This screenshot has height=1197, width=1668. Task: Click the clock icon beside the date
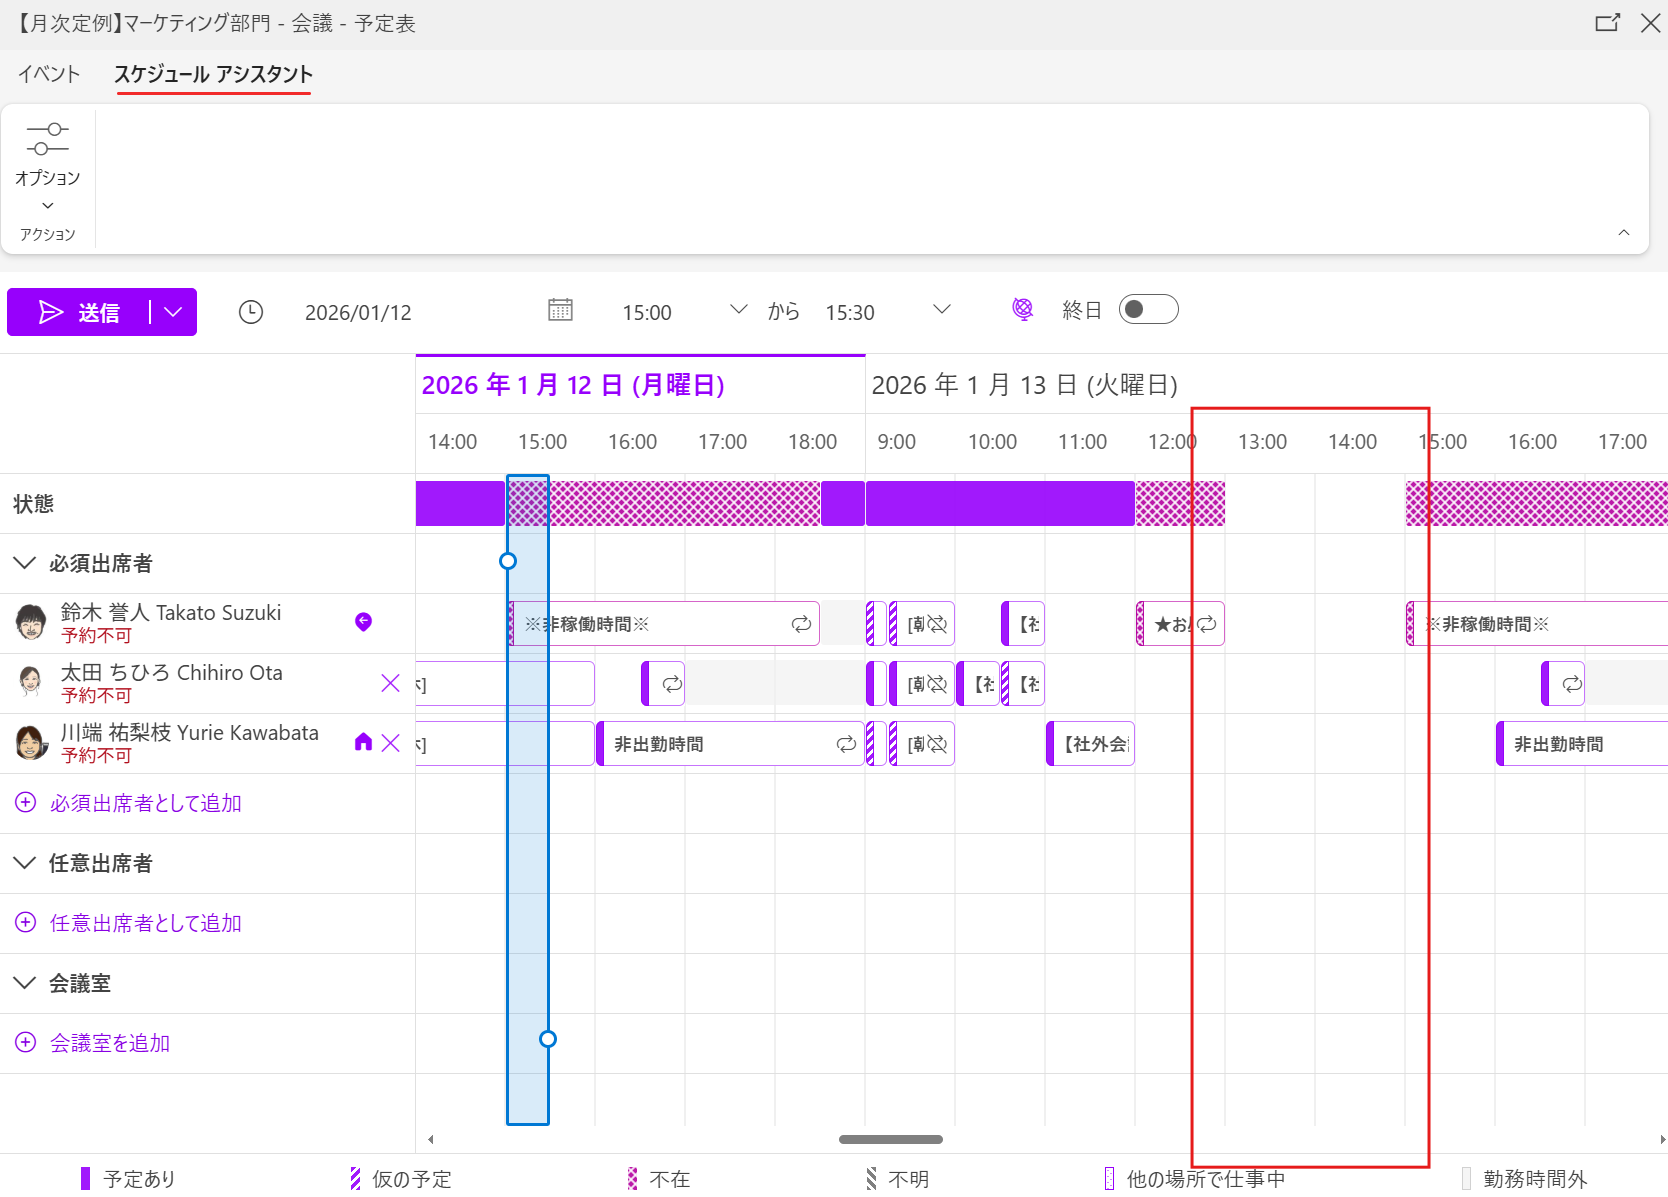(251, 312)
